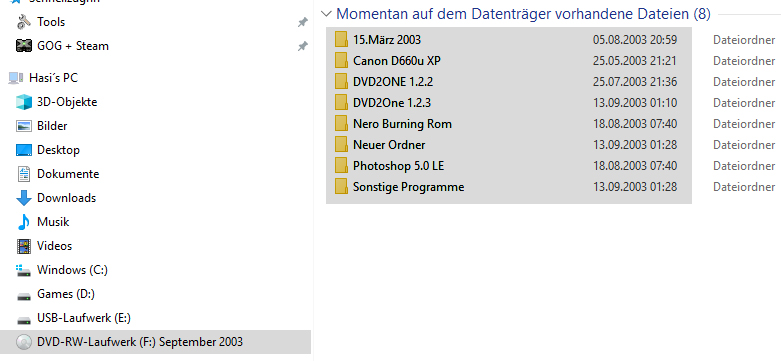Select the Videos filmstrip icon
This screenshot has height=361, width=781.
click(24, 246)
